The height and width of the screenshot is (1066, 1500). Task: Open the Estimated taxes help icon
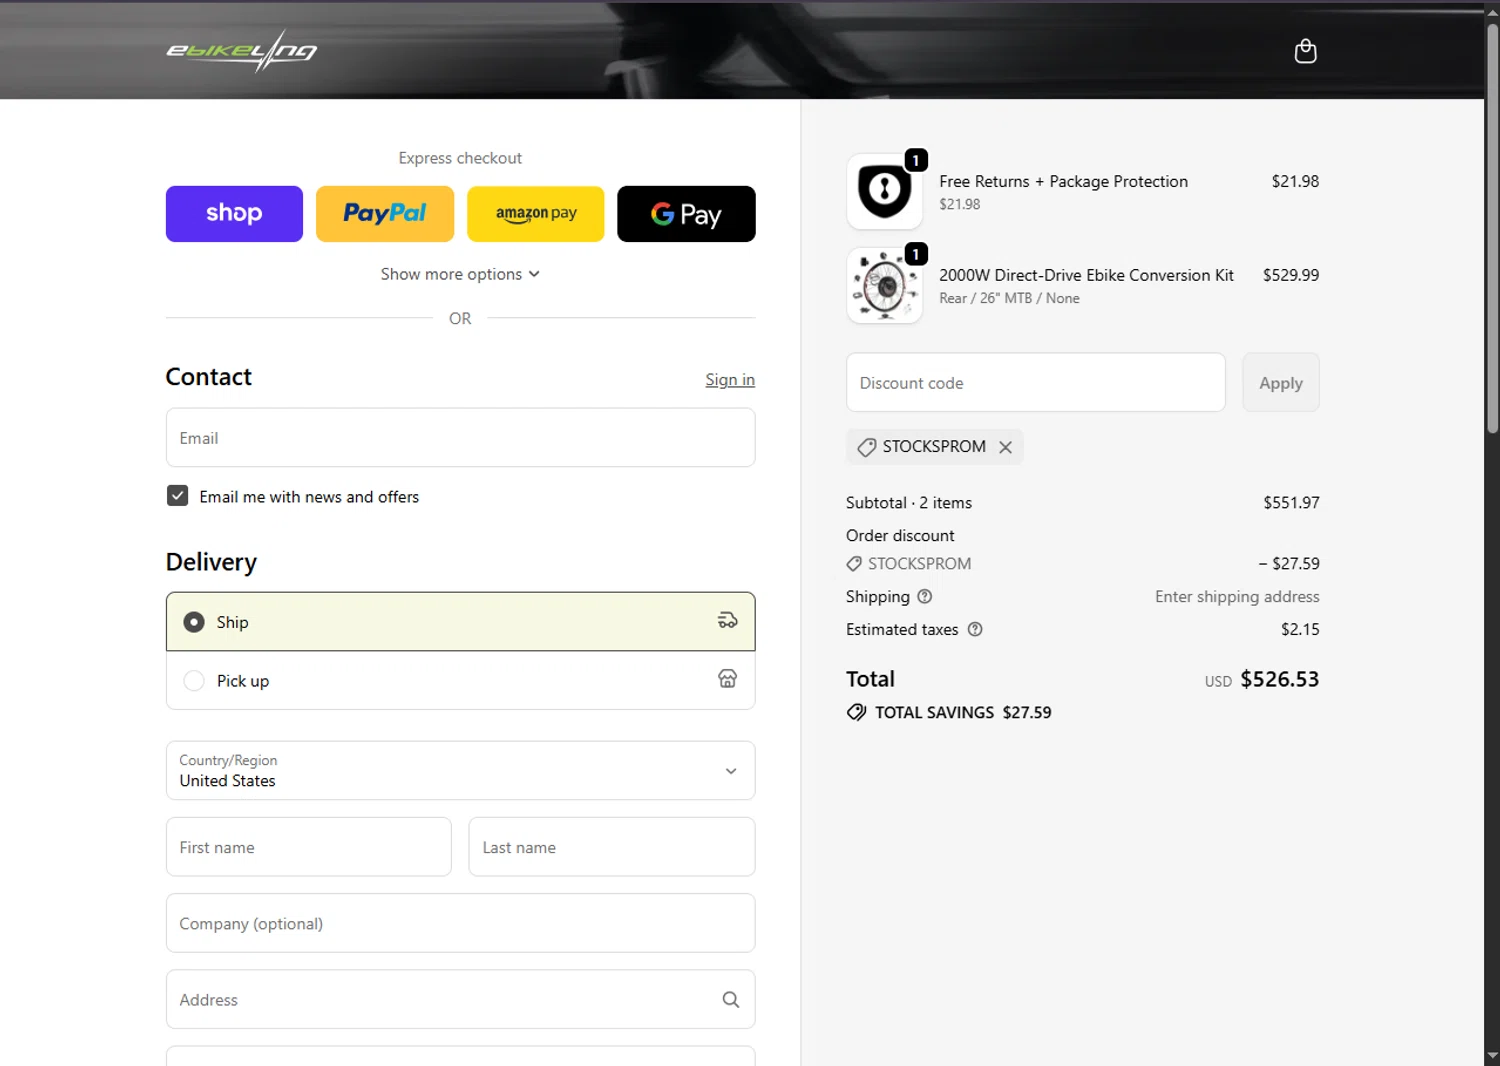pos(975,630)
